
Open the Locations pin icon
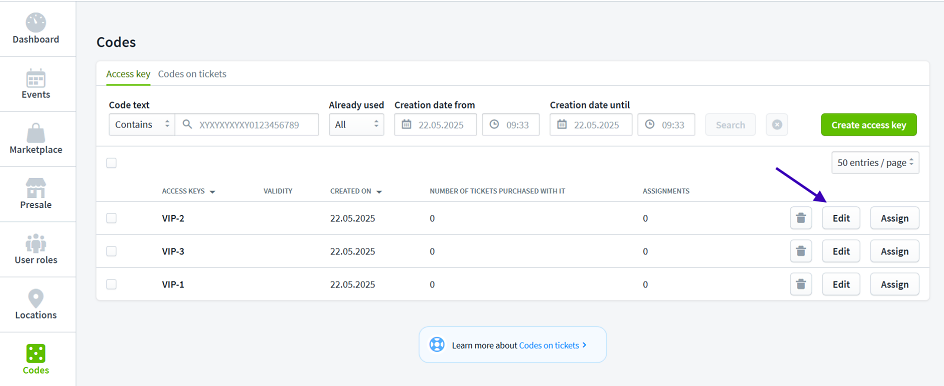click(36, 298)
